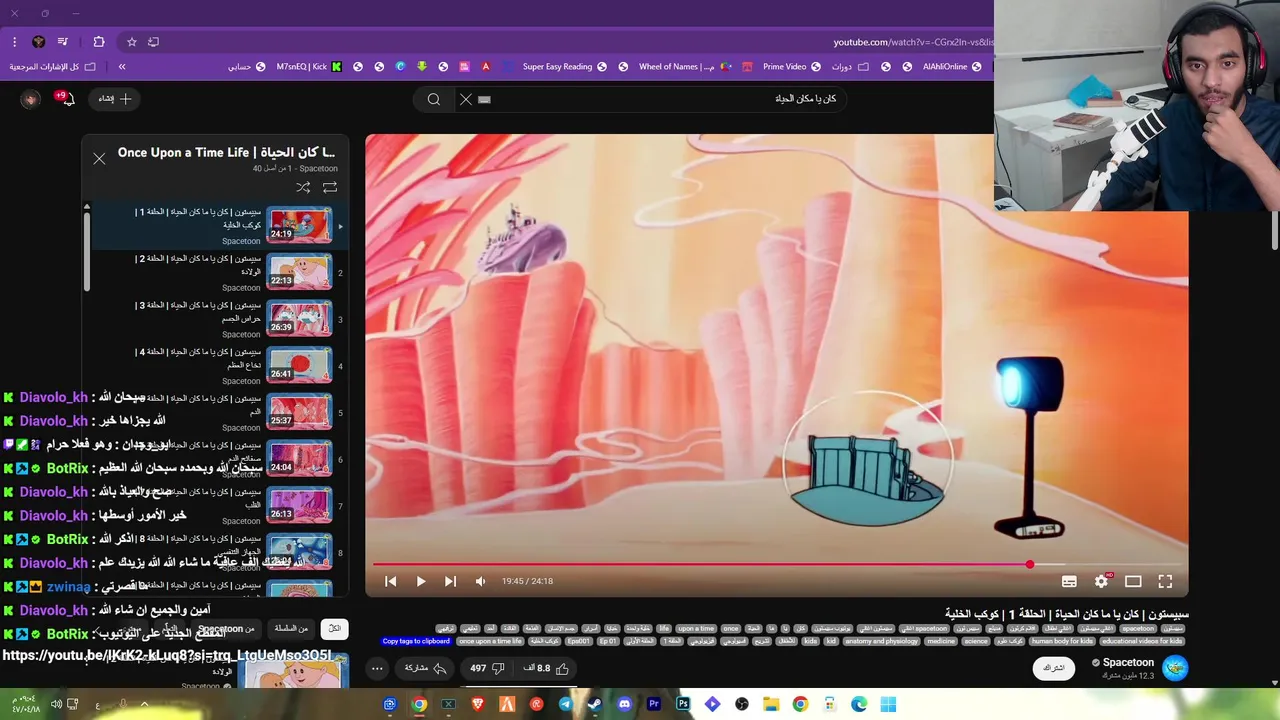The width and height of the screenshot is (1280, 720).
Task: Open the 'Super Easy Reading' bookmark
Action: pyautogui.click(x=564, y=67)
